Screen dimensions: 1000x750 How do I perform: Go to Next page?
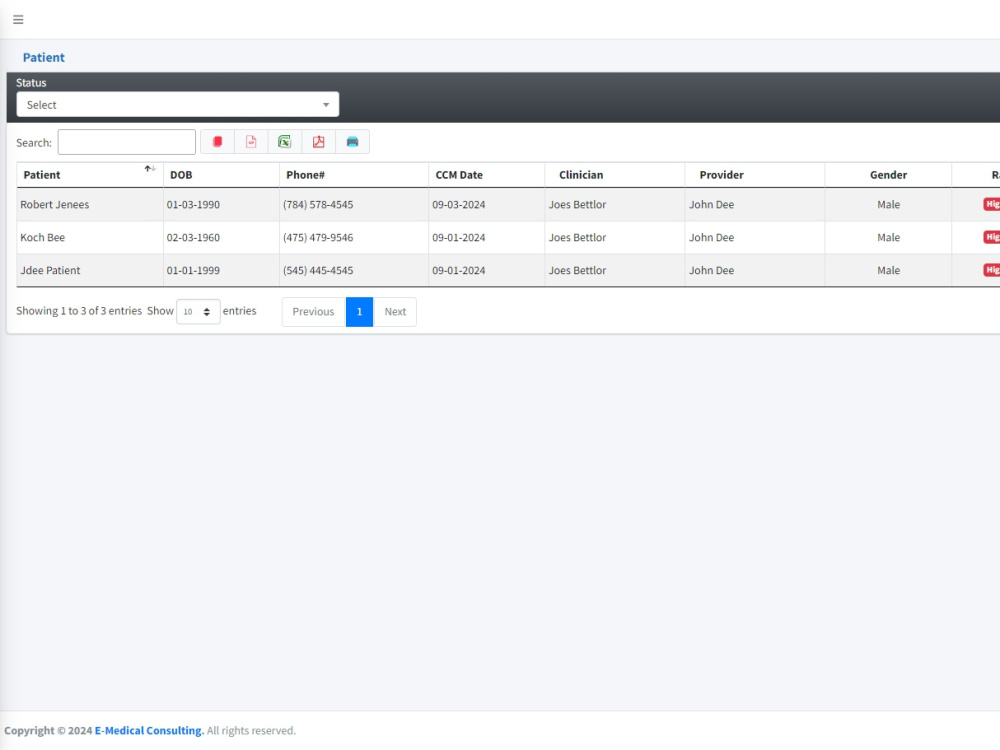click(x=395, y=312)
